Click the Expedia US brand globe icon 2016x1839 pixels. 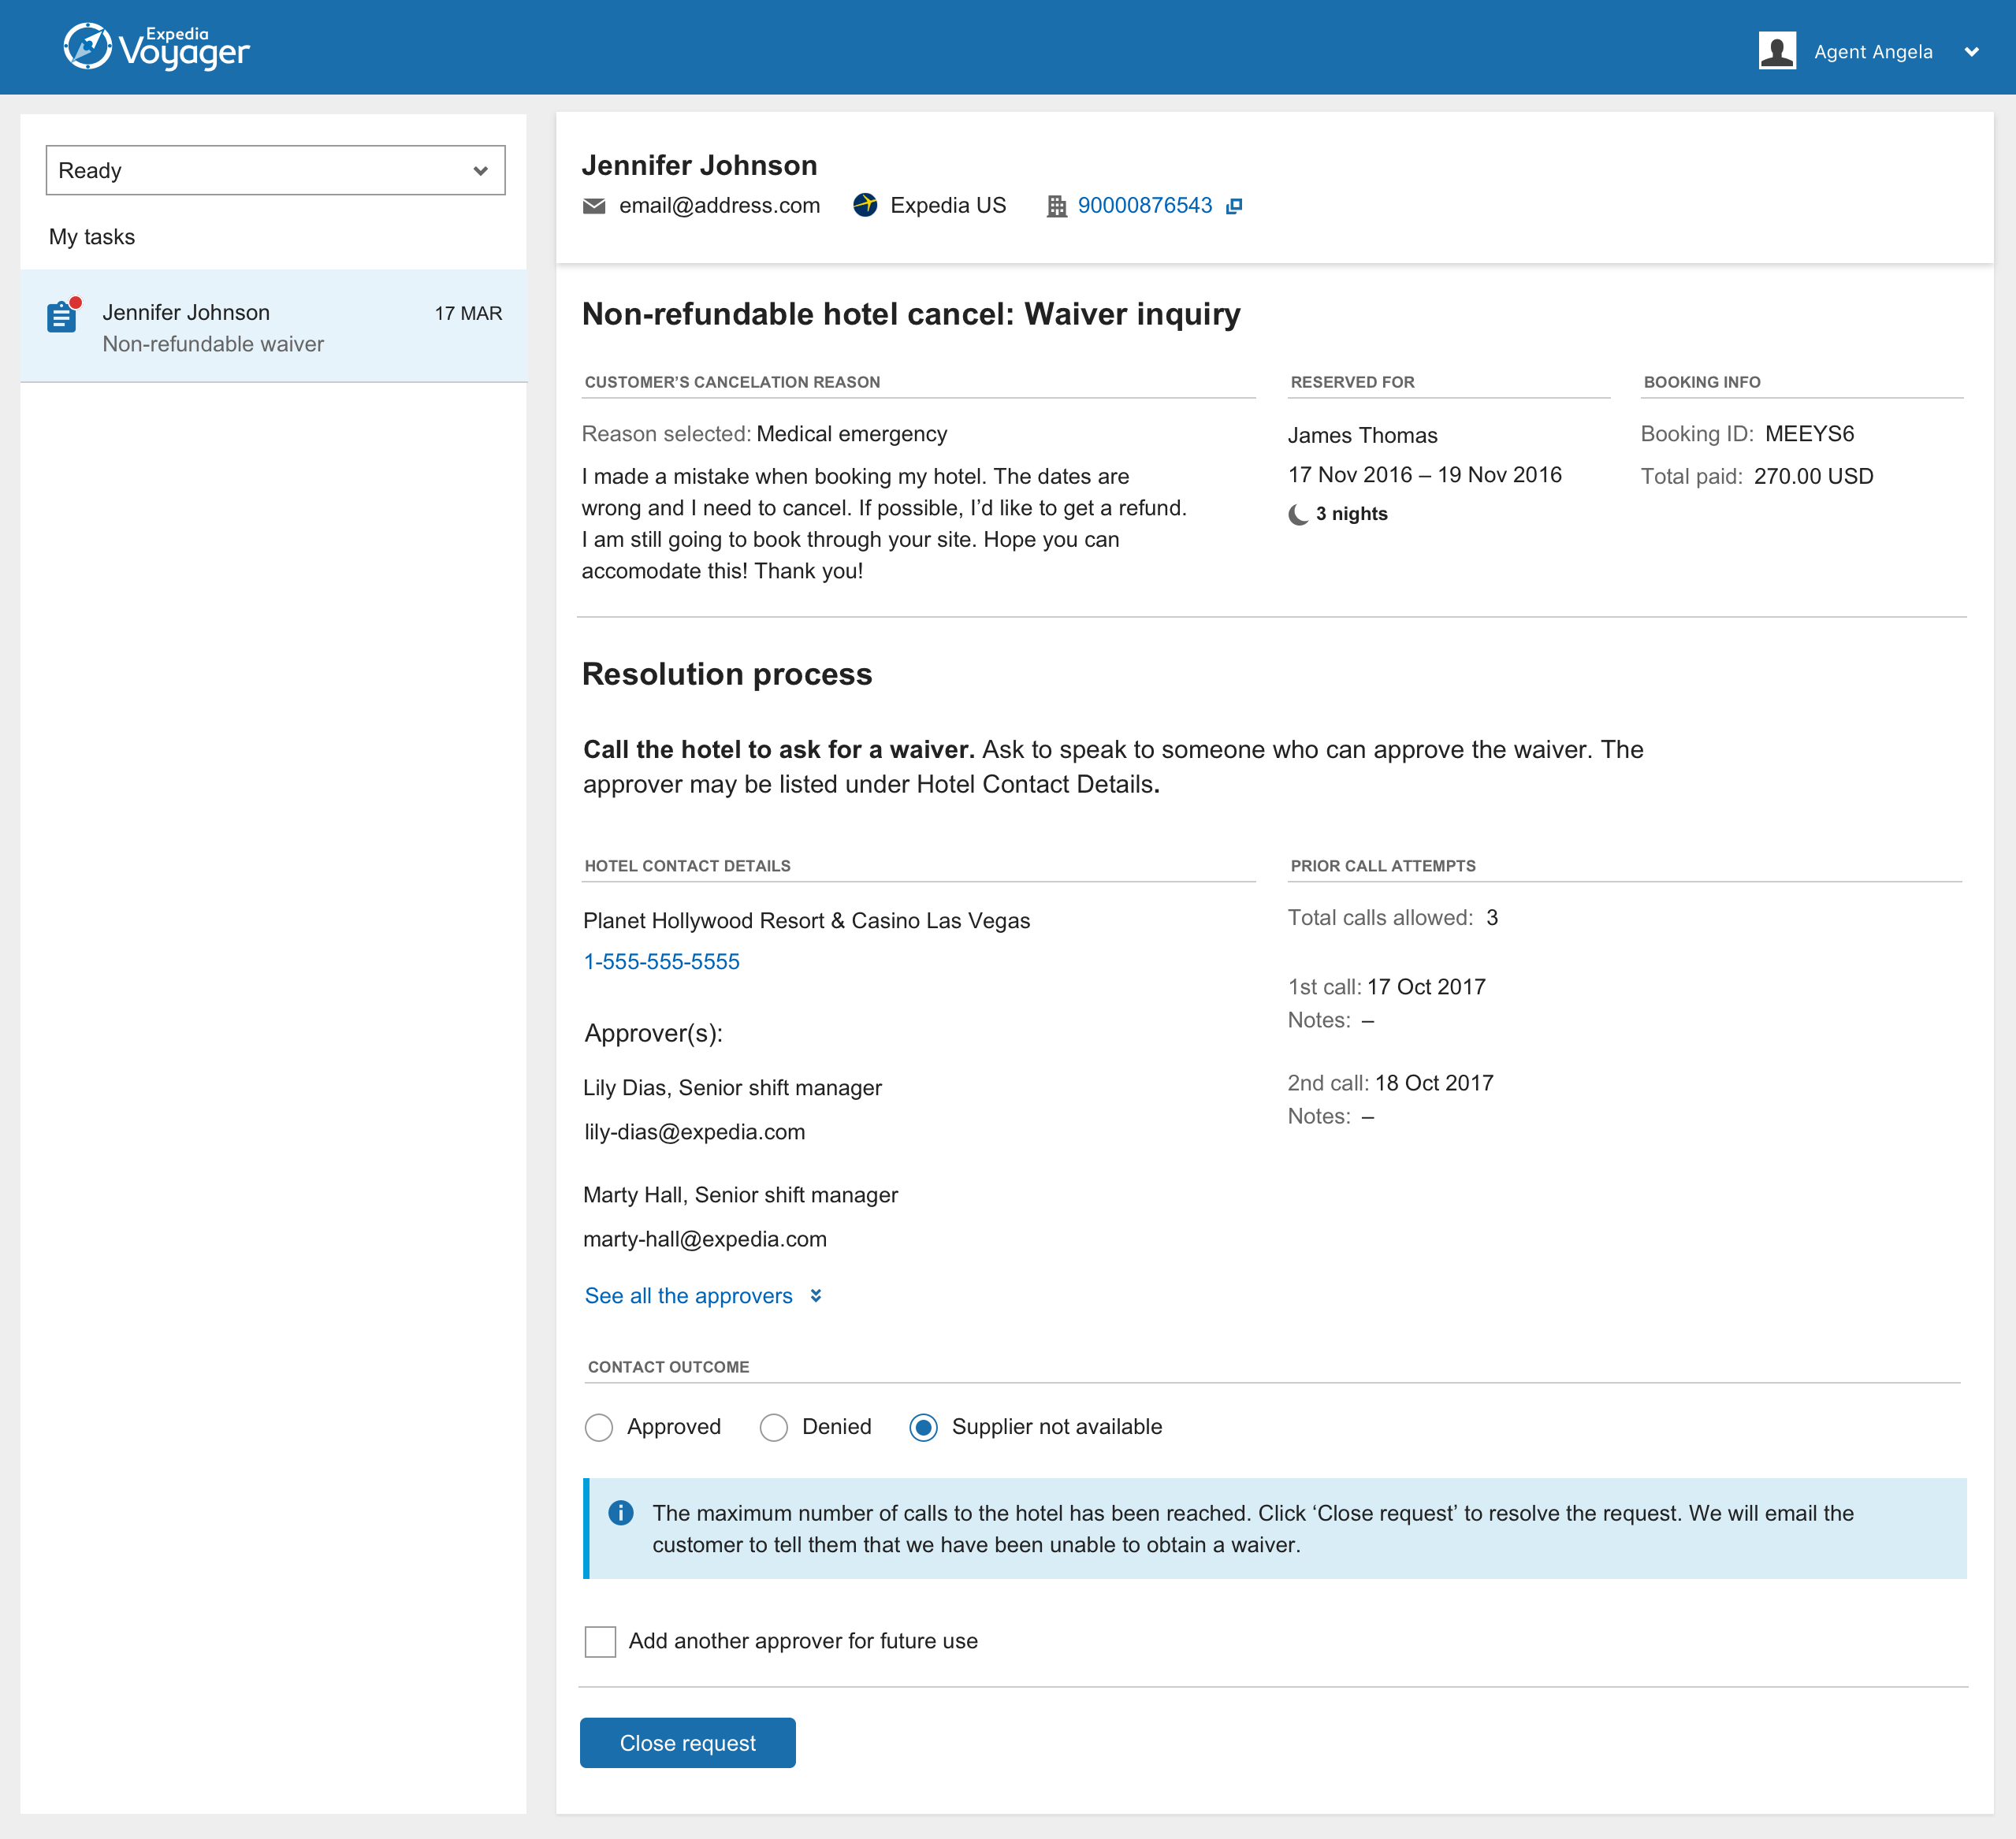[865, 205]
